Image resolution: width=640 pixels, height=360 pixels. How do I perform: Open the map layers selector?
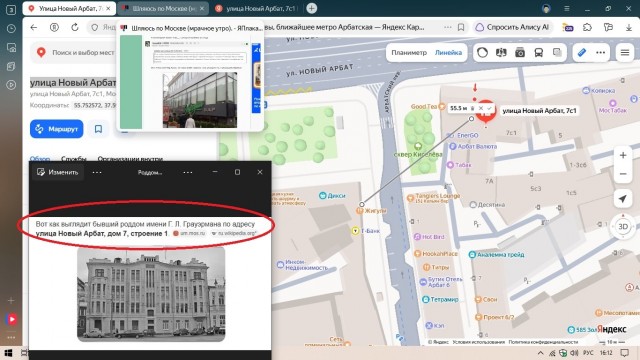557,53
